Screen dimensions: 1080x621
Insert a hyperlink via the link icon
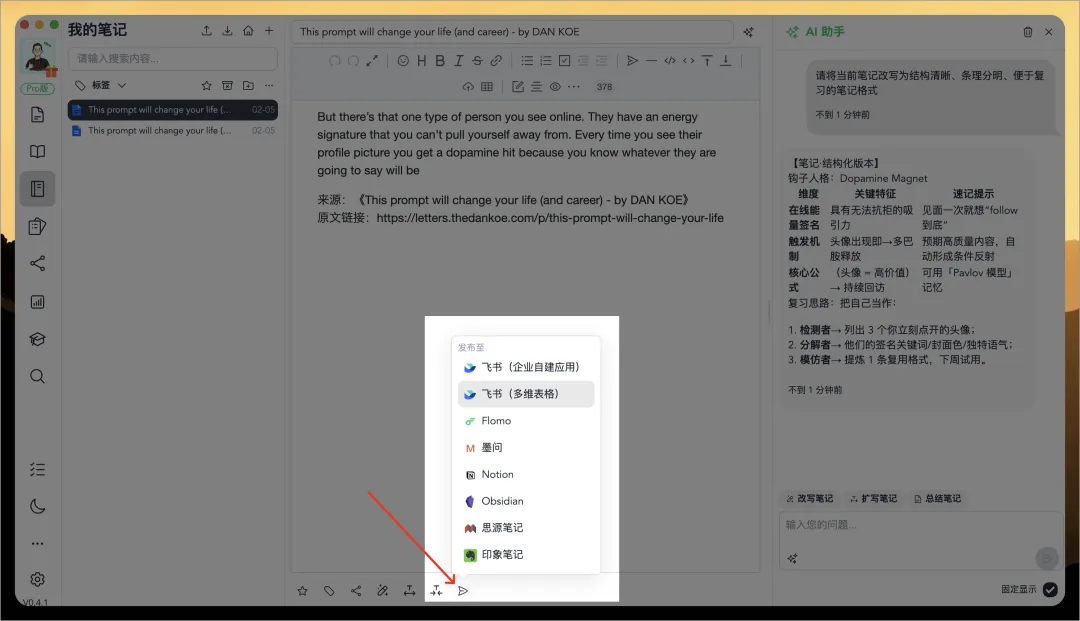(x=496, y=61)
